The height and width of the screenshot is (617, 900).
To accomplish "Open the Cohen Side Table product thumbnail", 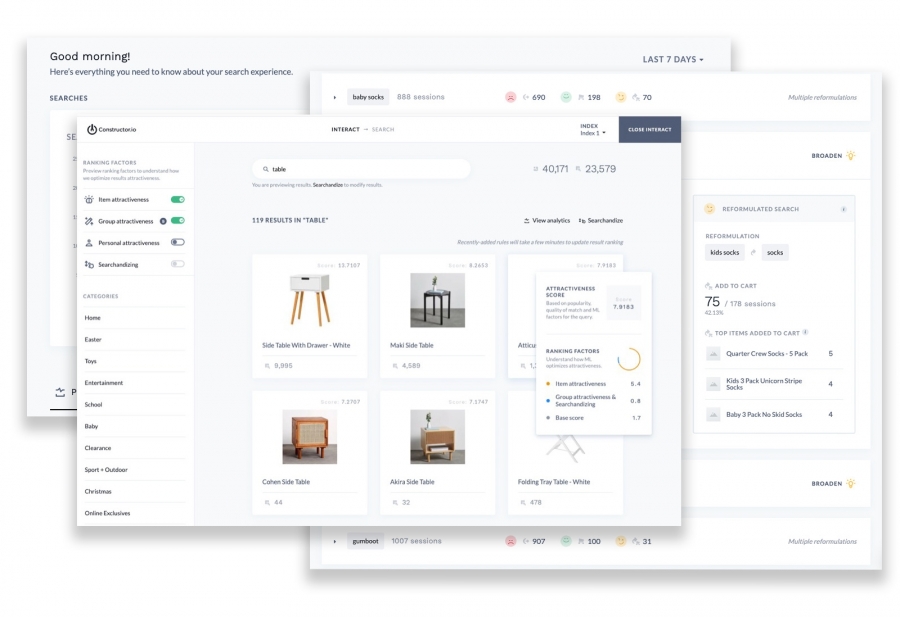I will coord(309,437).
